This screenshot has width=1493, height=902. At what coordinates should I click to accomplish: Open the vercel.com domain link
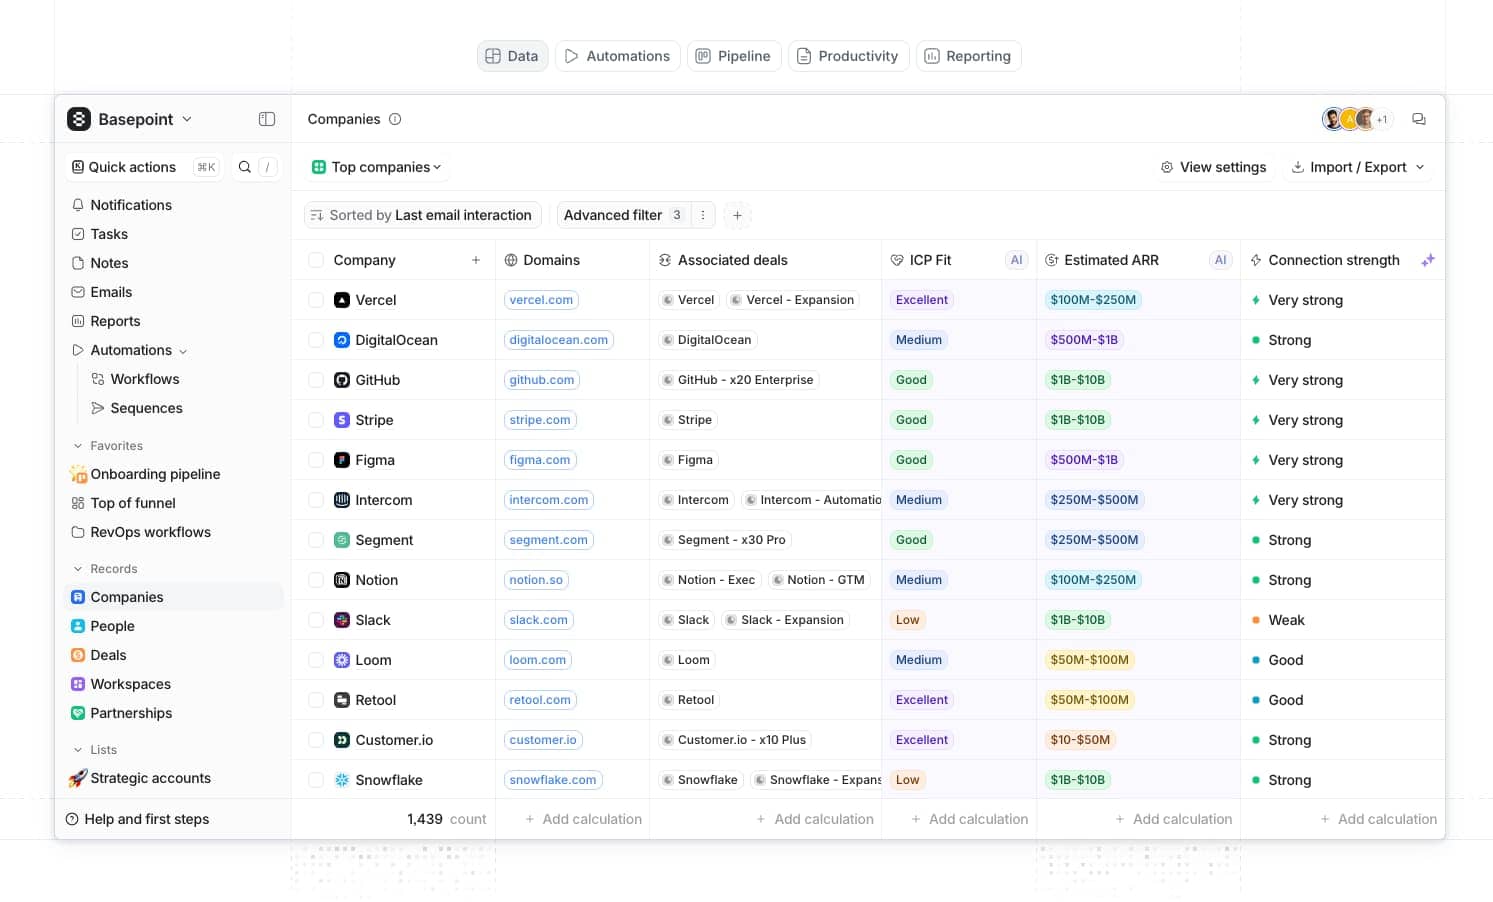tap(541, 300)
